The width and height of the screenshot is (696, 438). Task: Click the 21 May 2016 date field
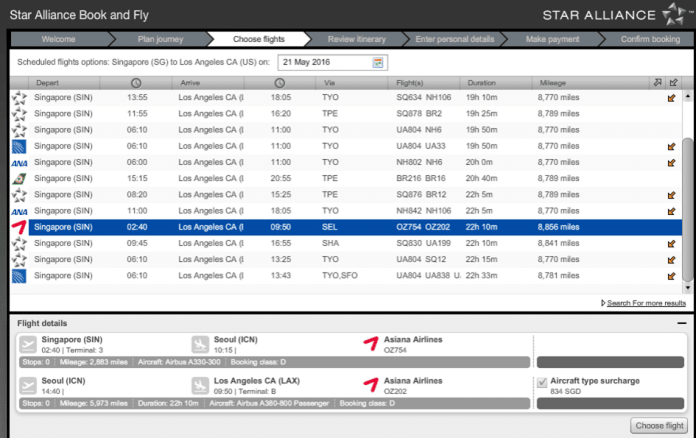tap(332, 63)
